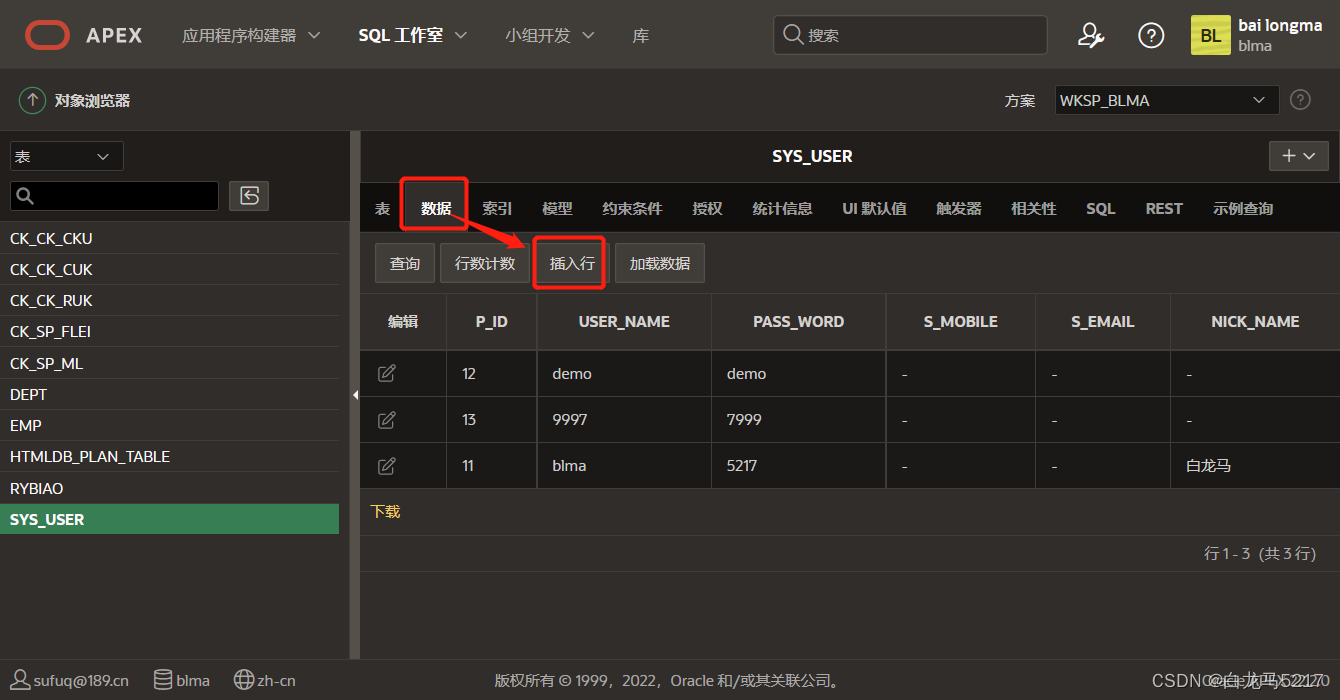Switch to the 示例查询 tab

click(1243, 208)
